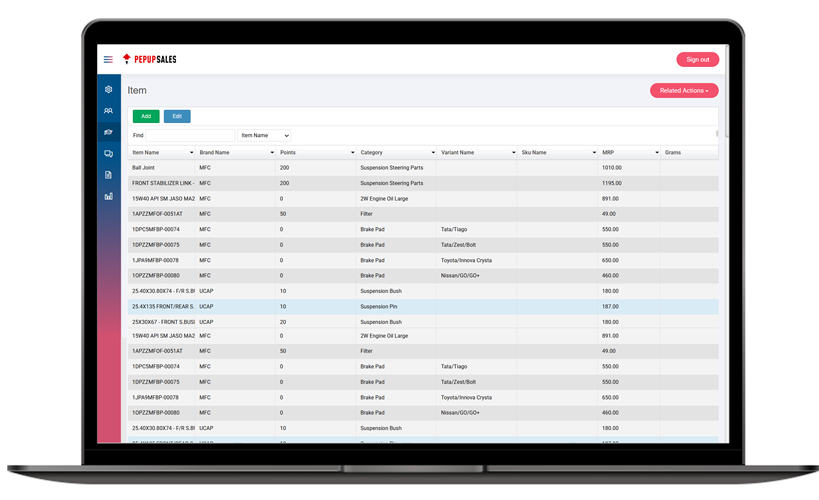Open the settings gear in sidebar

click(x=108, y=90)
